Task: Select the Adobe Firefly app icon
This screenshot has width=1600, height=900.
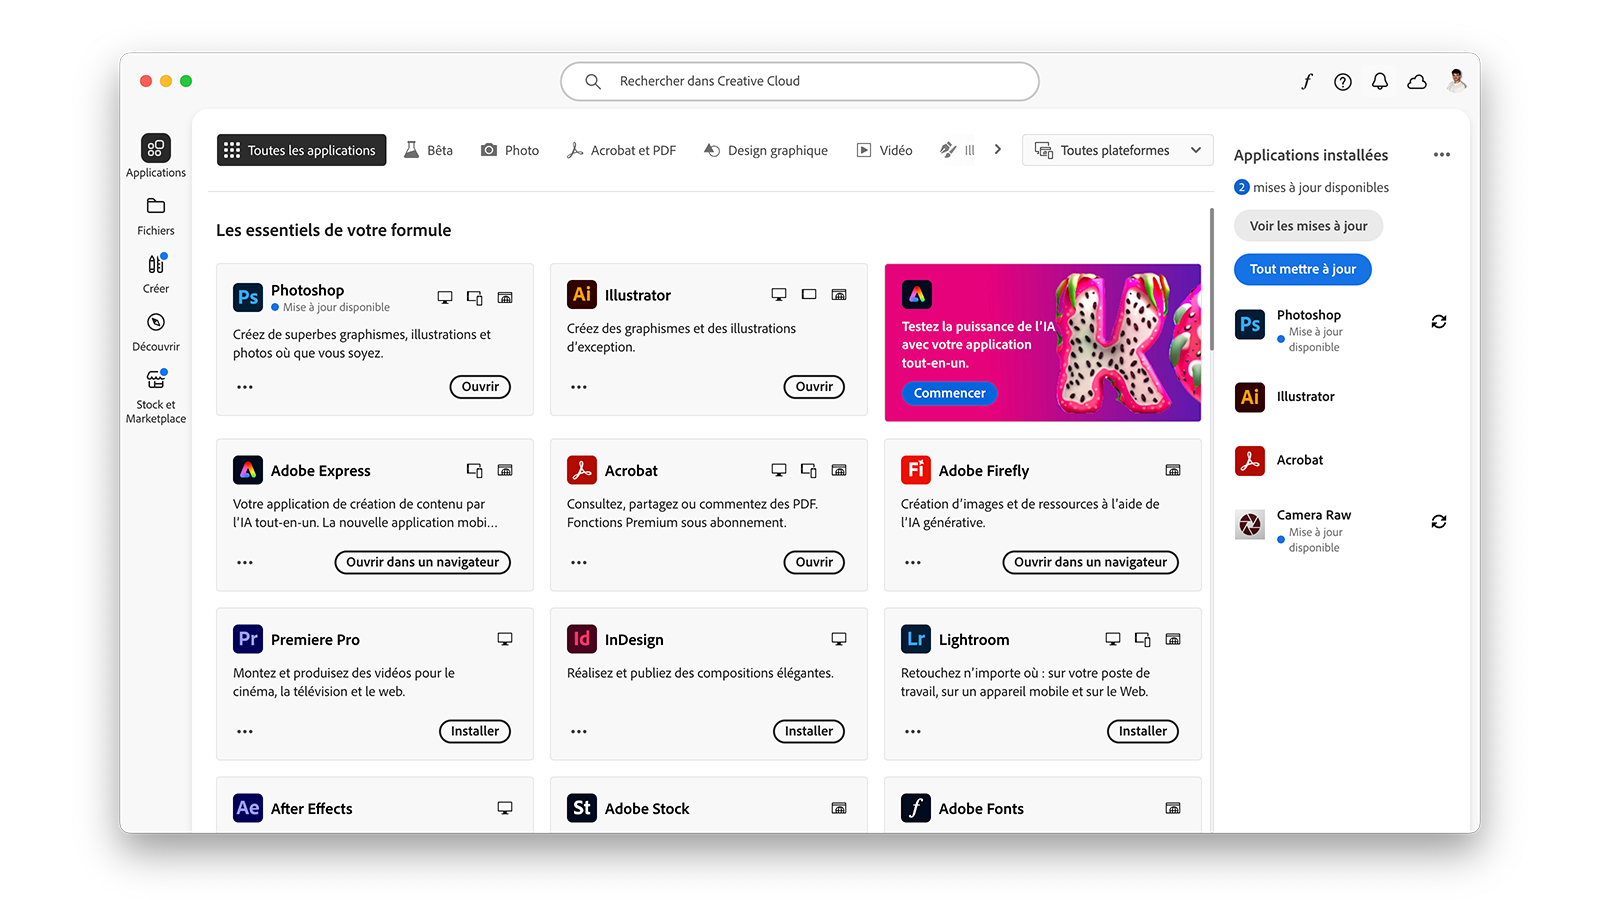Action: coord(915,469)
